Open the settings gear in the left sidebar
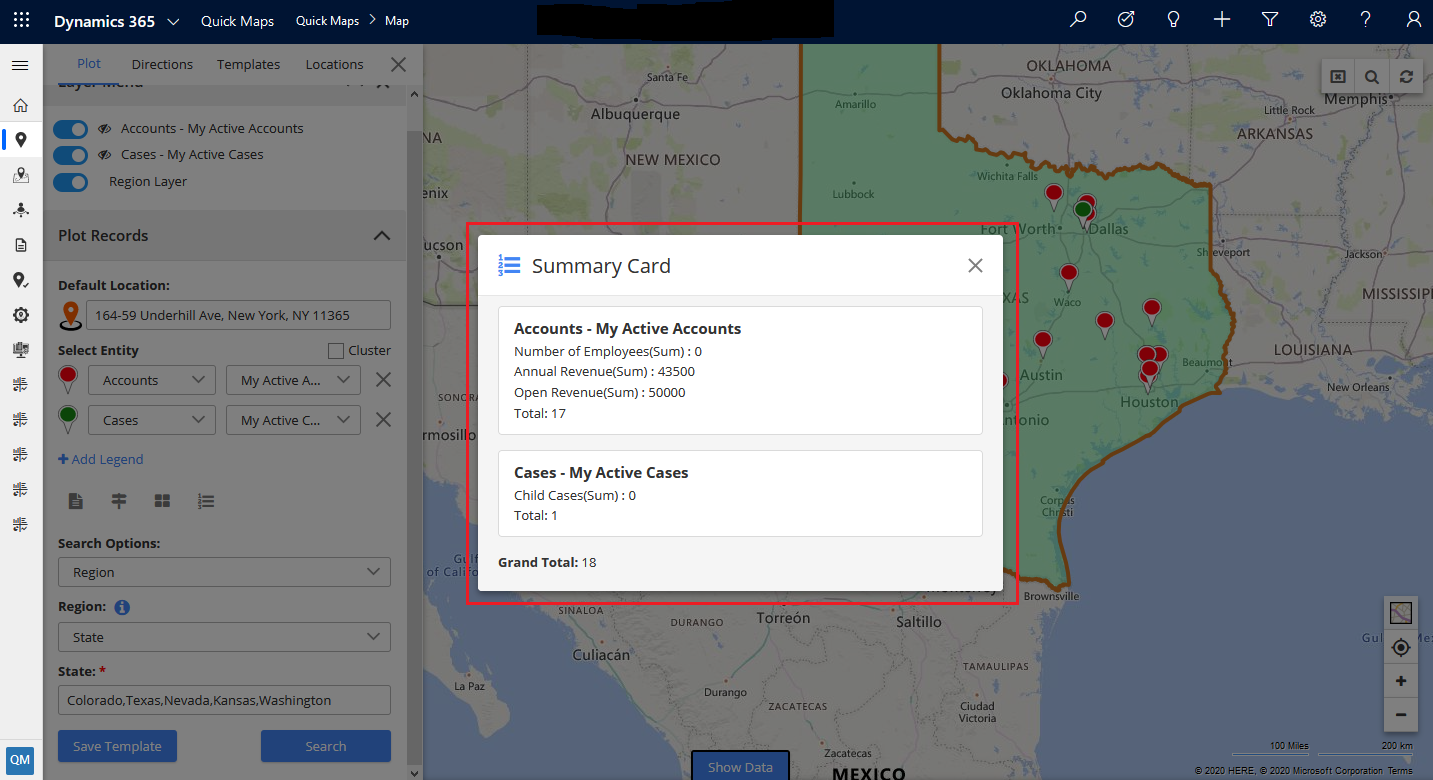This screenshot has width=1433, height=780. click(21, 314)
